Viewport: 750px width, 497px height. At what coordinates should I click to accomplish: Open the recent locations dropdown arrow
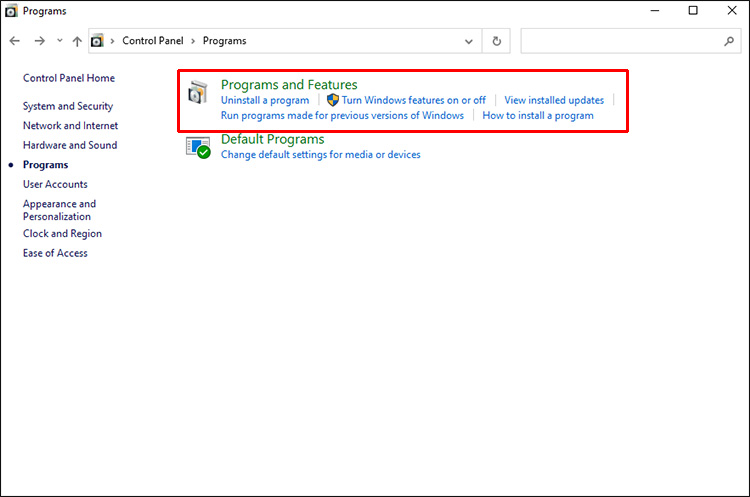[60, 41]
